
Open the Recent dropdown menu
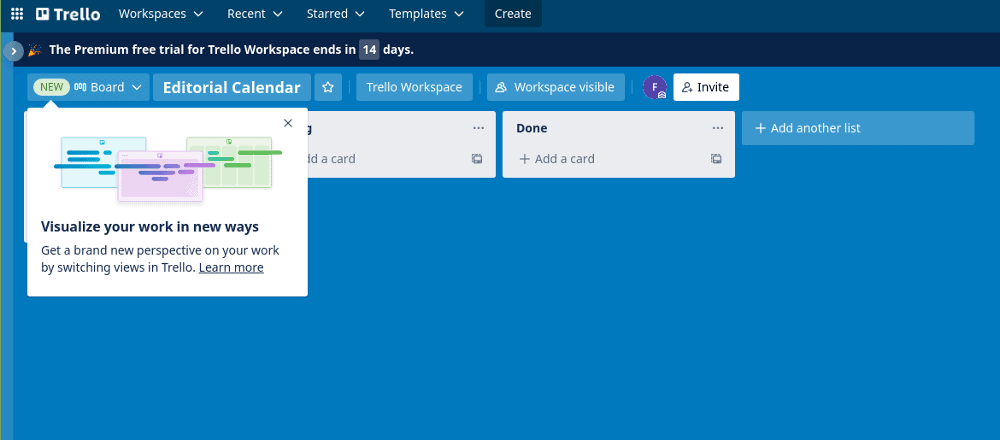click(254, 13)
